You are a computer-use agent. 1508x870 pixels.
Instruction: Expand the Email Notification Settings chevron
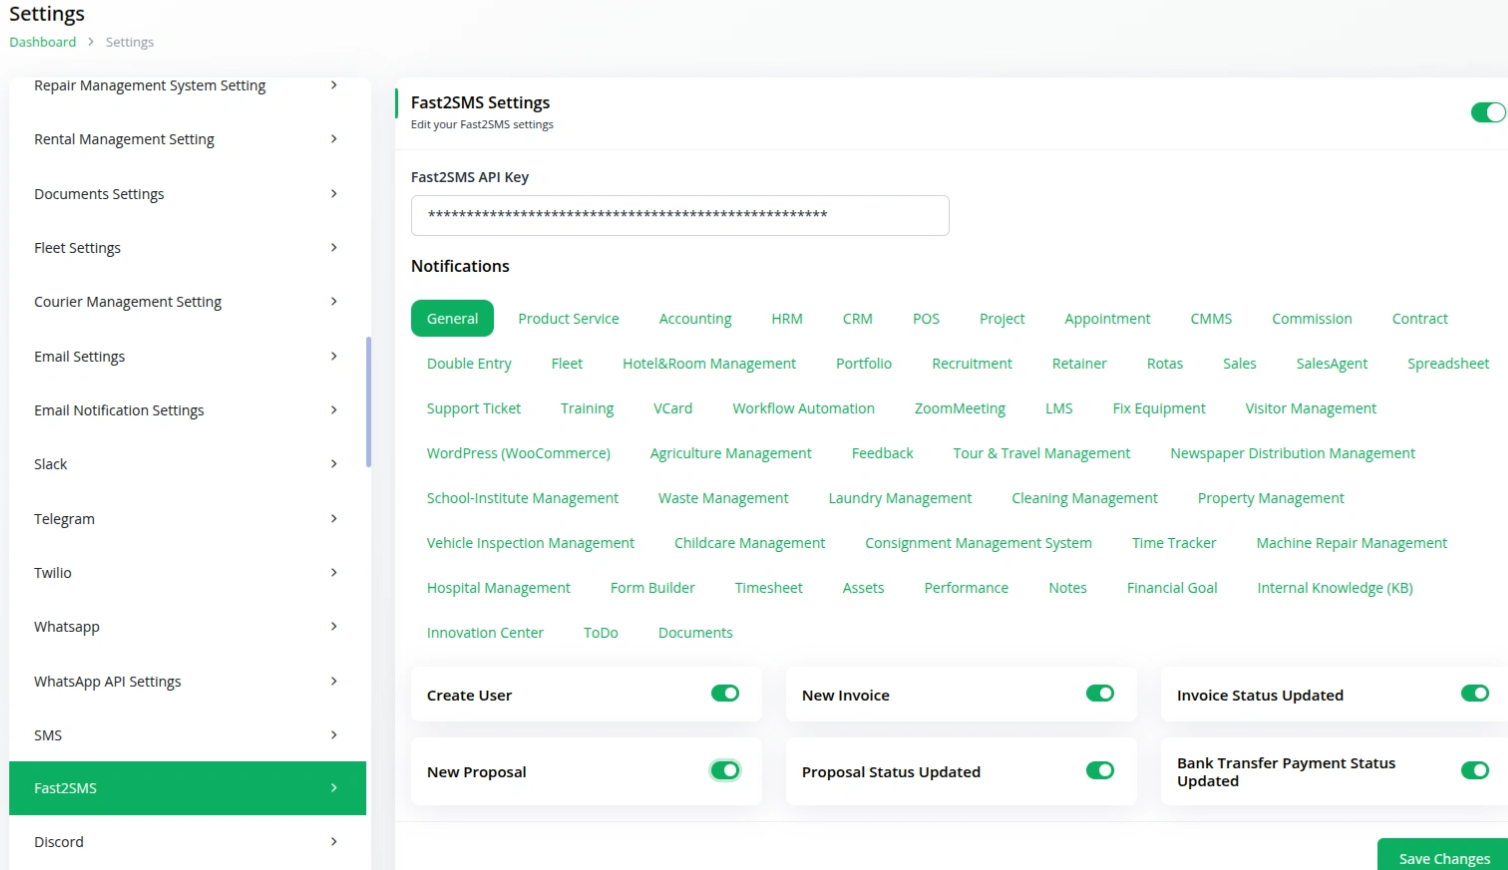(334, 409)
